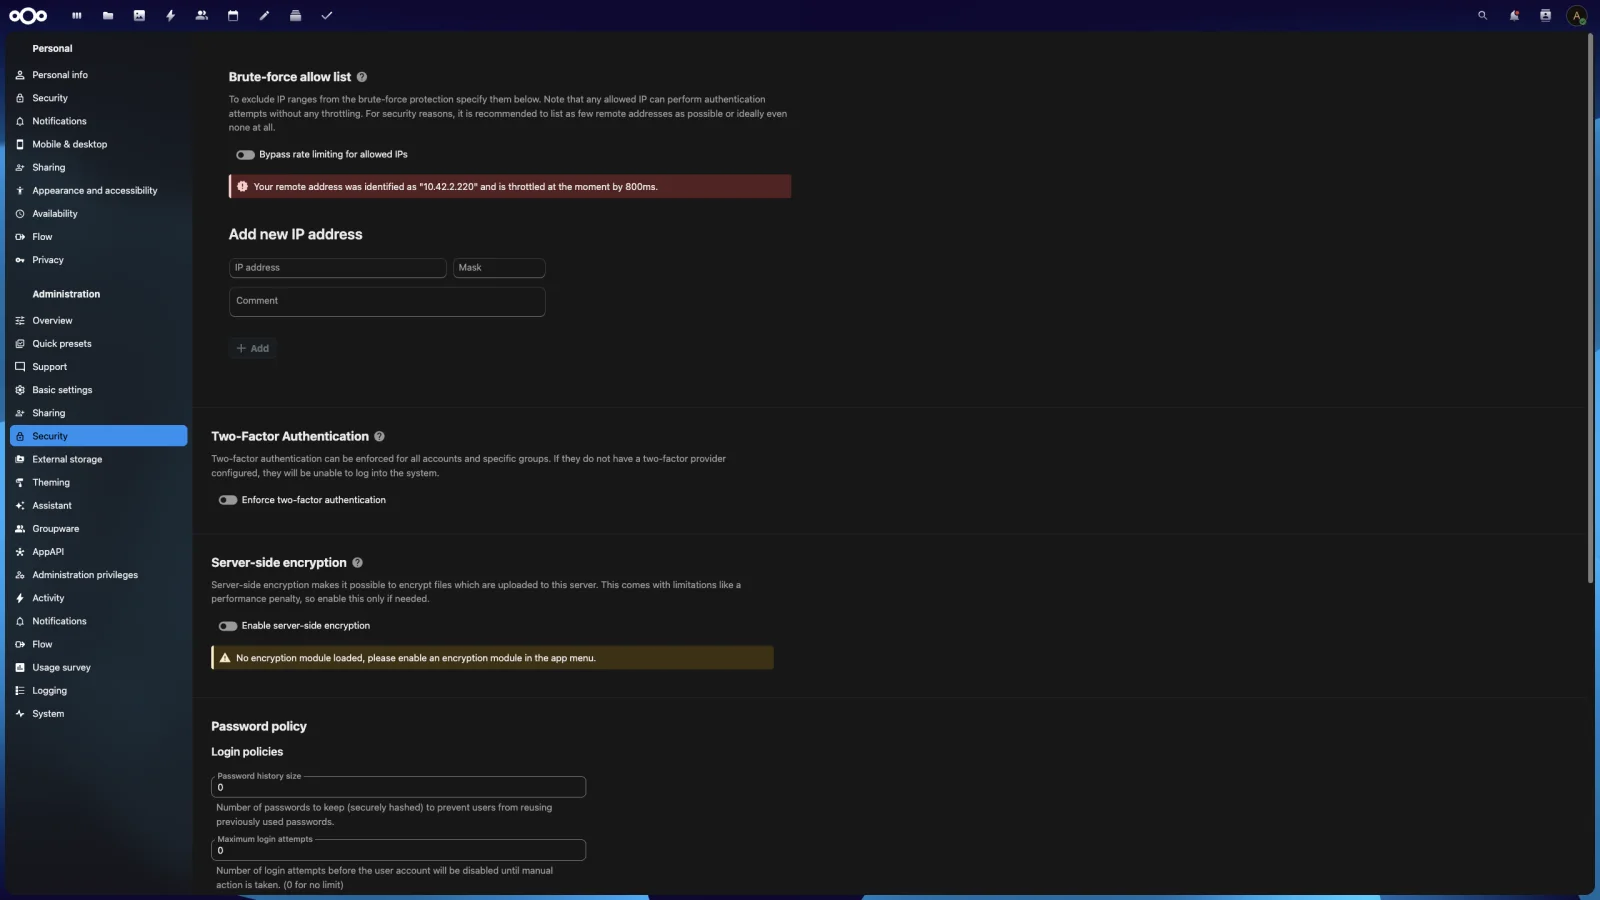Open Notifications under Administration section
1600x900 pixels.
tap(99, 621)
